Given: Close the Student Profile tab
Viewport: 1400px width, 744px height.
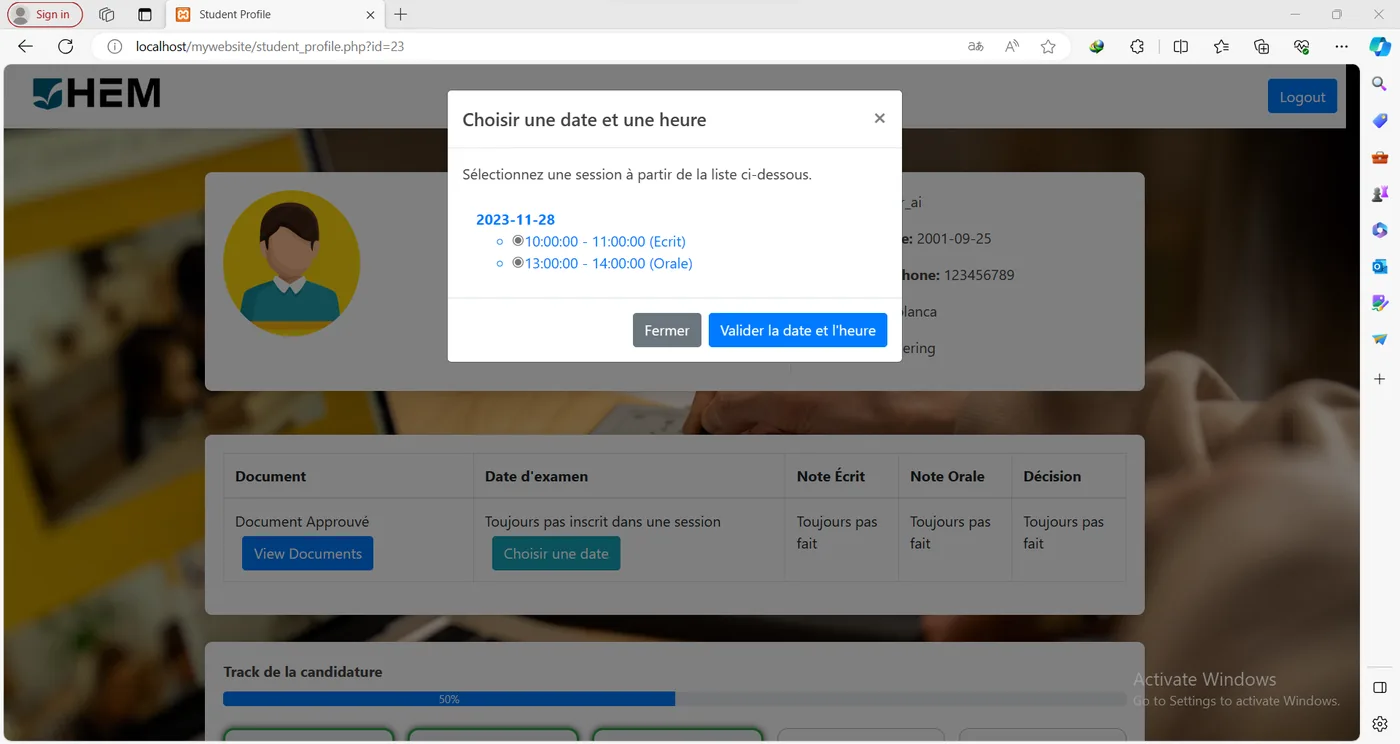Looking at the screenshot, I should 370,14.
